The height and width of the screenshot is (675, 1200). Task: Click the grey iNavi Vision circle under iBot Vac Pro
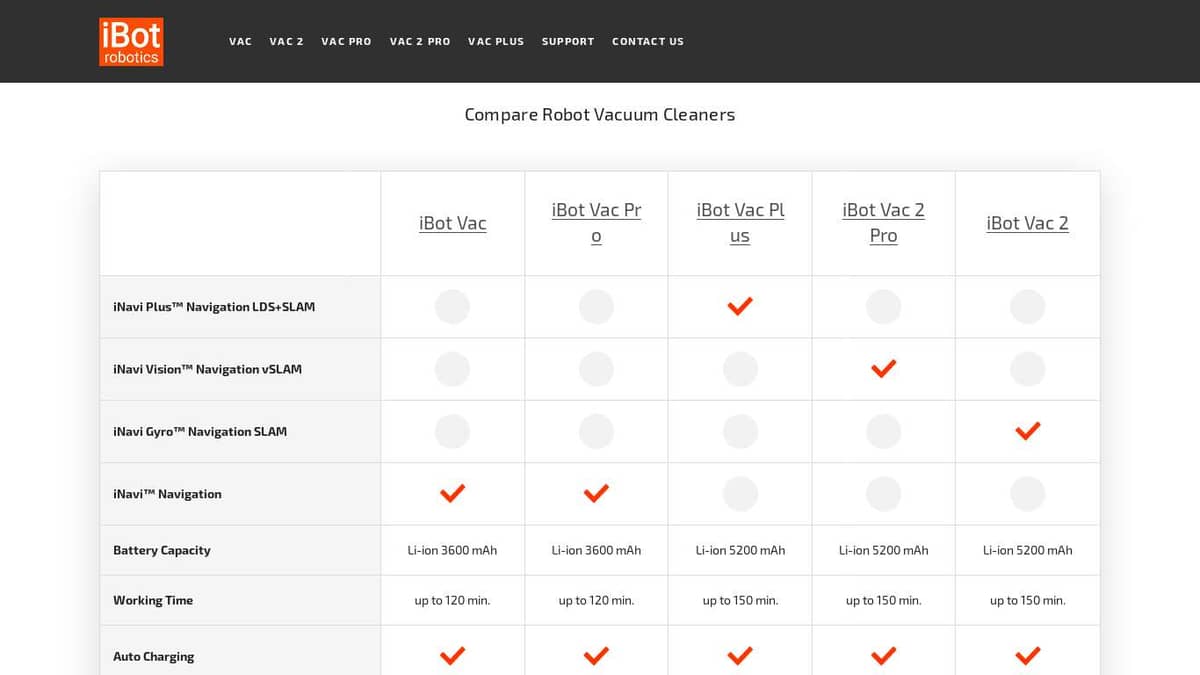pos(596,369)
